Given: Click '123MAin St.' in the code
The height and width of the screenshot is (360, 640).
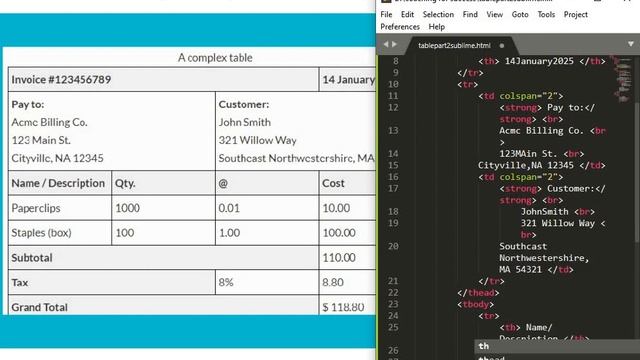Looking at the screenshot, I should pos(528,154).
